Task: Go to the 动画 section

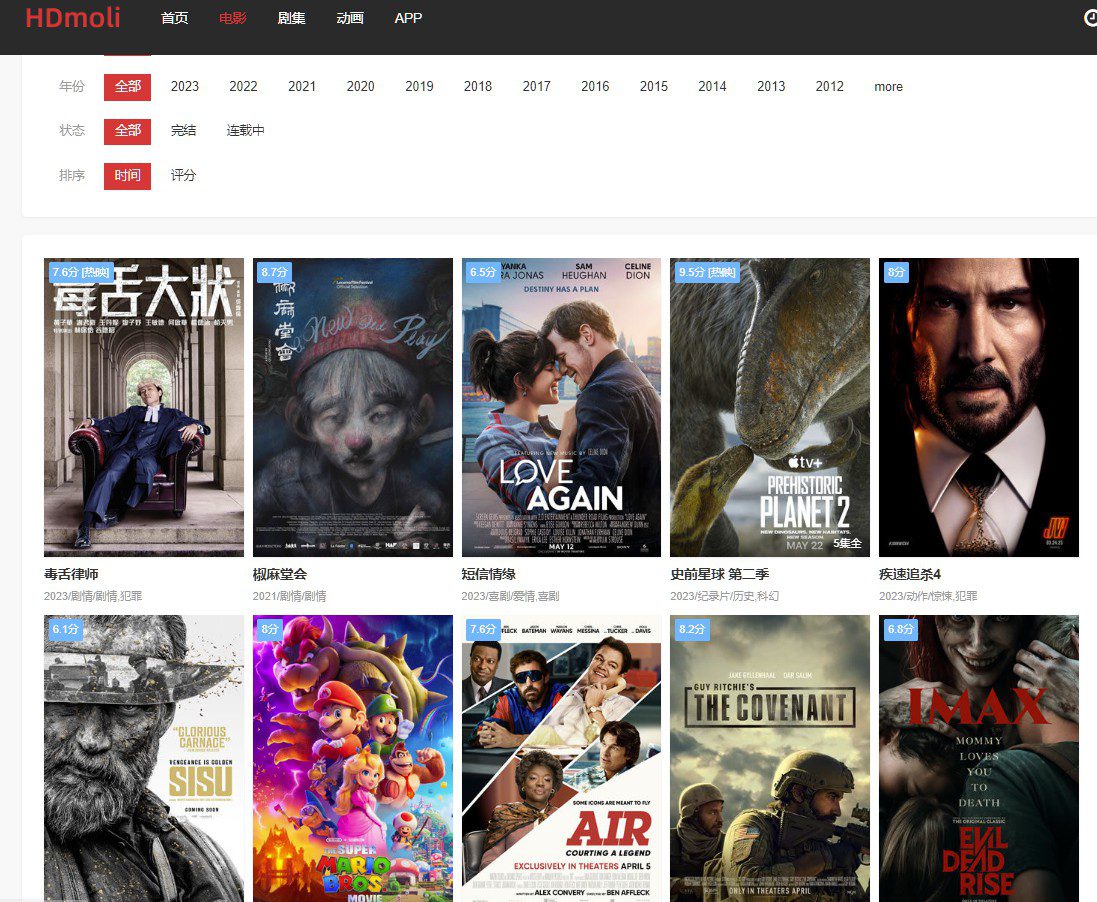Action: click(349, 18)
